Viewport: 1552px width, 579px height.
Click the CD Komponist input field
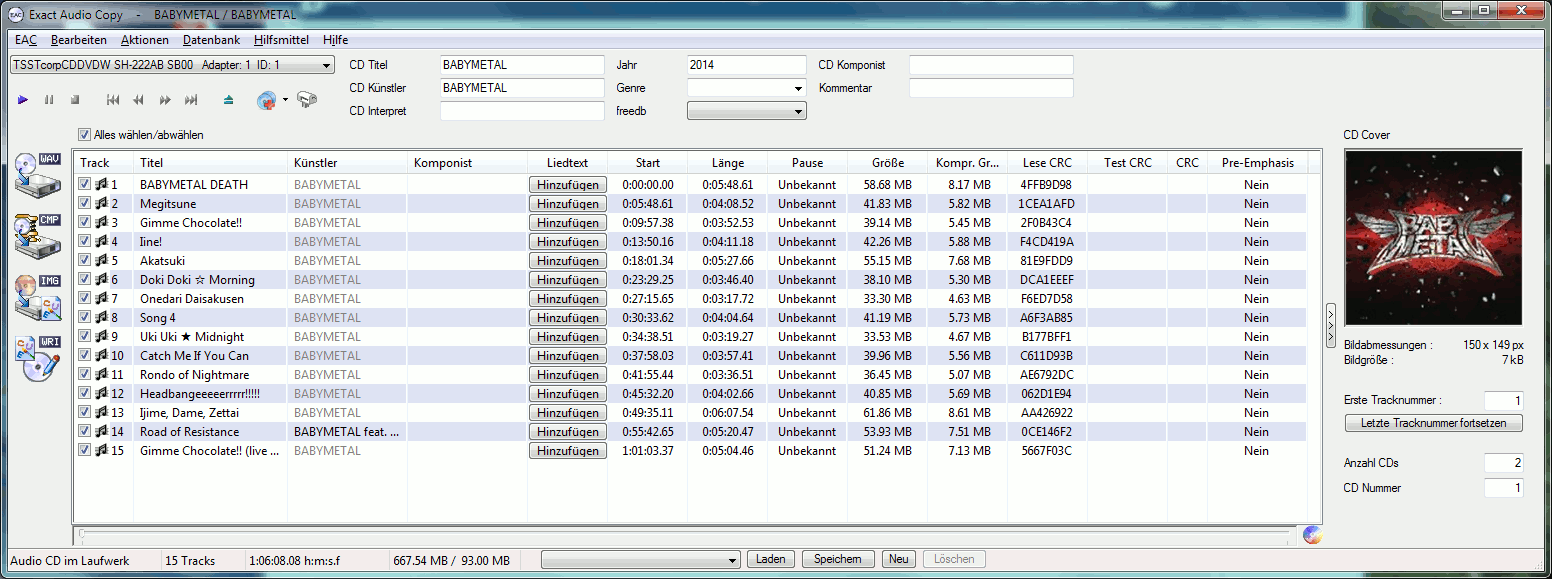click(x=991, y=65)
